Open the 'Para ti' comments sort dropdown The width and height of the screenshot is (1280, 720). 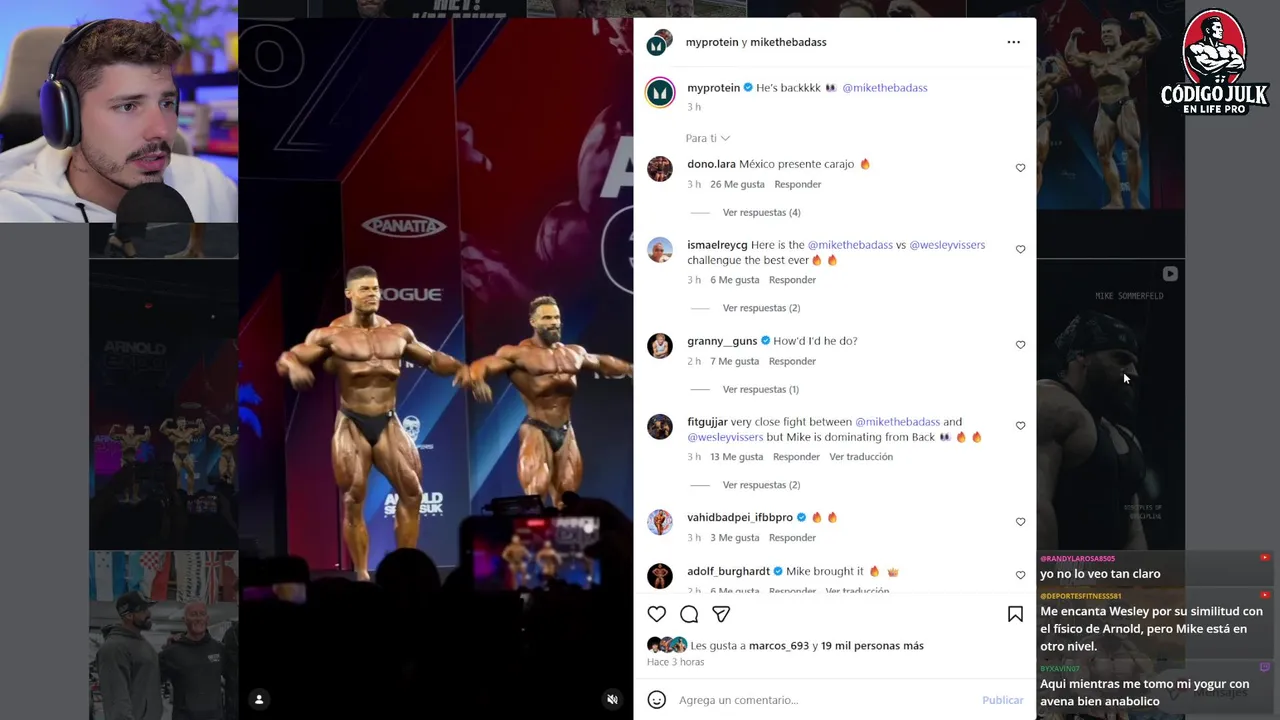pyautogui.click(x=707, y=138)
